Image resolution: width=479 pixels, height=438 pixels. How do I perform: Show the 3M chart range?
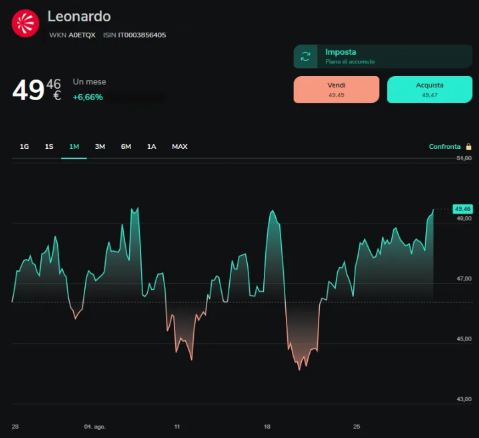coord(100,147)
